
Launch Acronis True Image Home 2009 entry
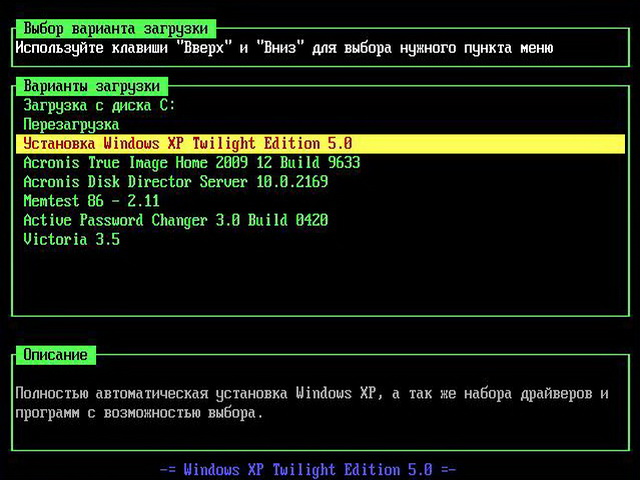pos(191,162)
